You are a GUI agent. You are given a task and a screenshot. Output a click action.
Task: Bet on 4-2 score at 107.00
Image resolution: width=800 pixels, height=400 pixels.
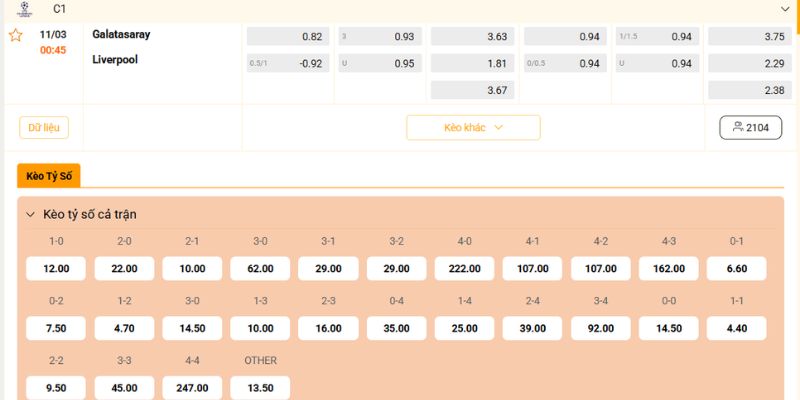pos(601,268)
